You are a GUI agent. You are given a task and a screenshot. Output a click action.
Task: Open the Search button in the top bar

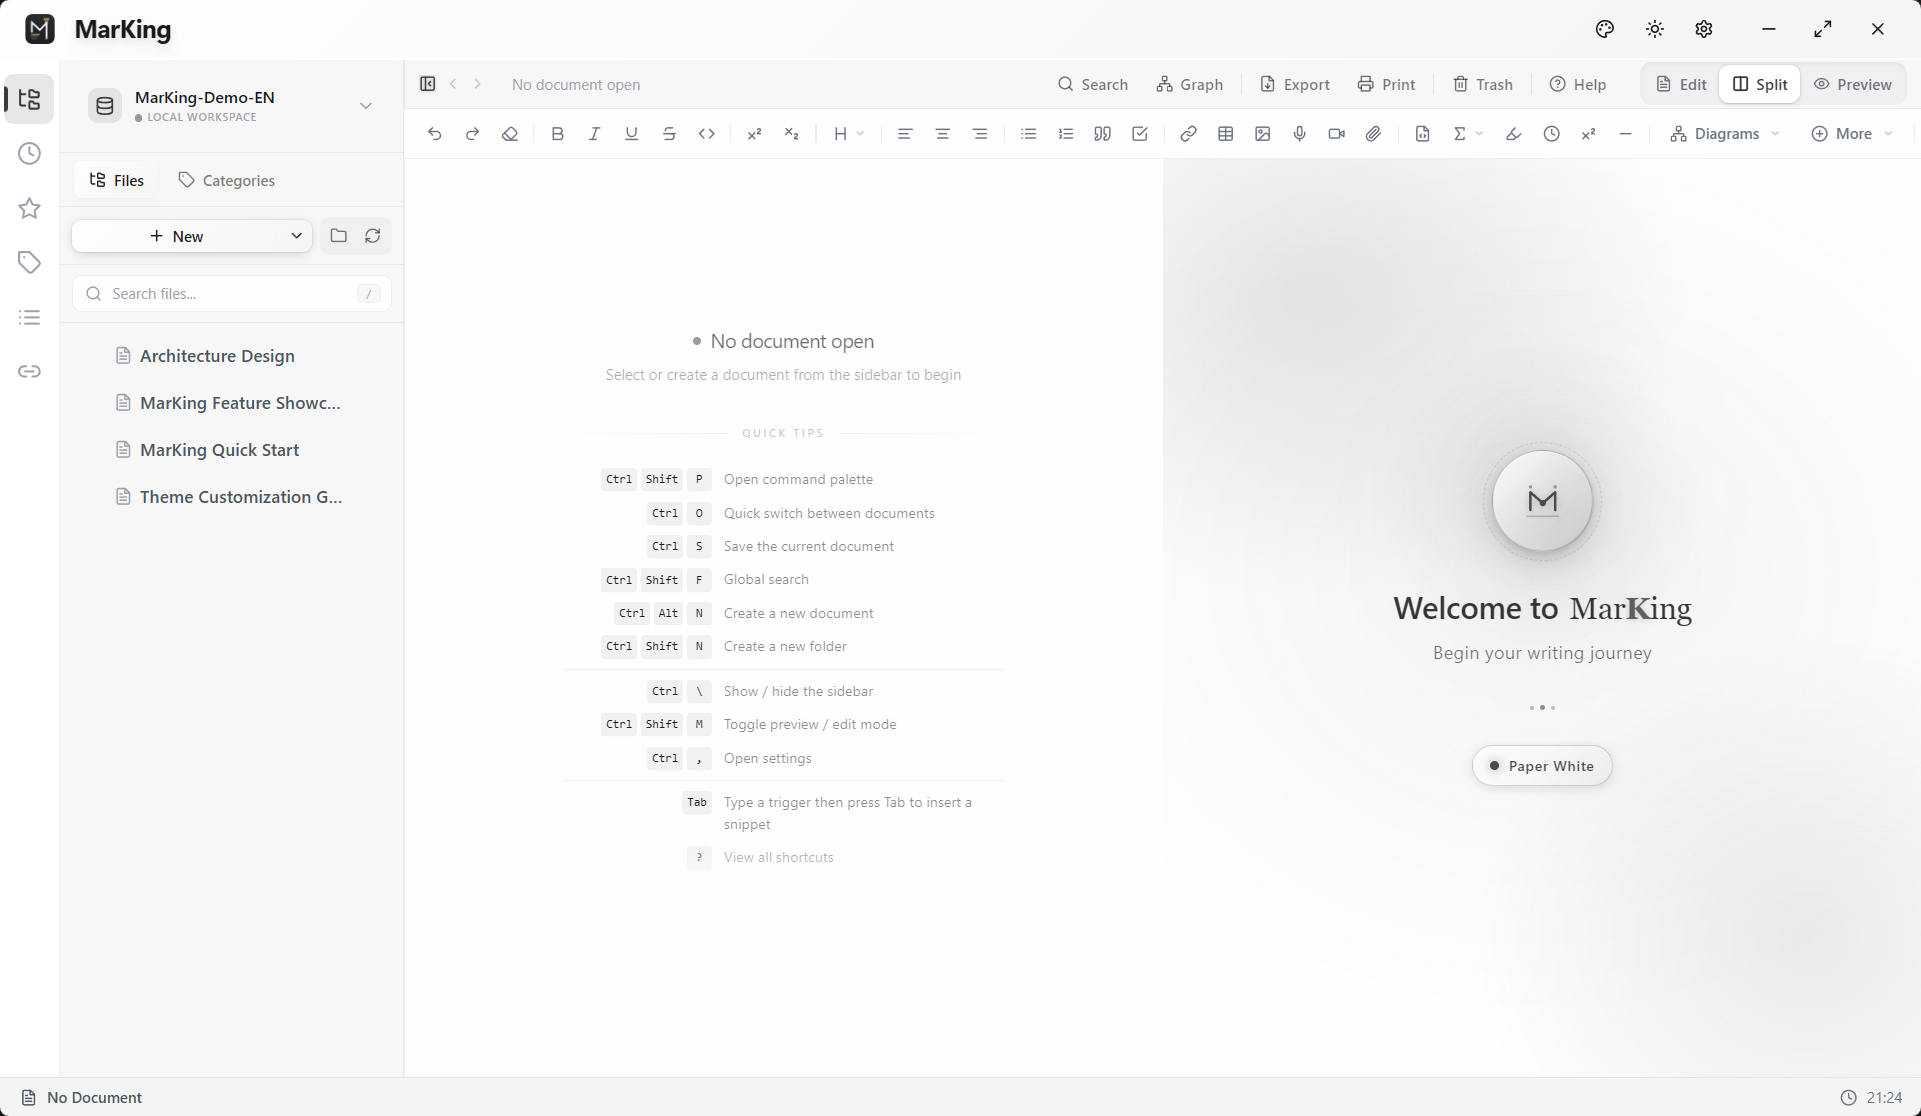(x=1093, y=84)
